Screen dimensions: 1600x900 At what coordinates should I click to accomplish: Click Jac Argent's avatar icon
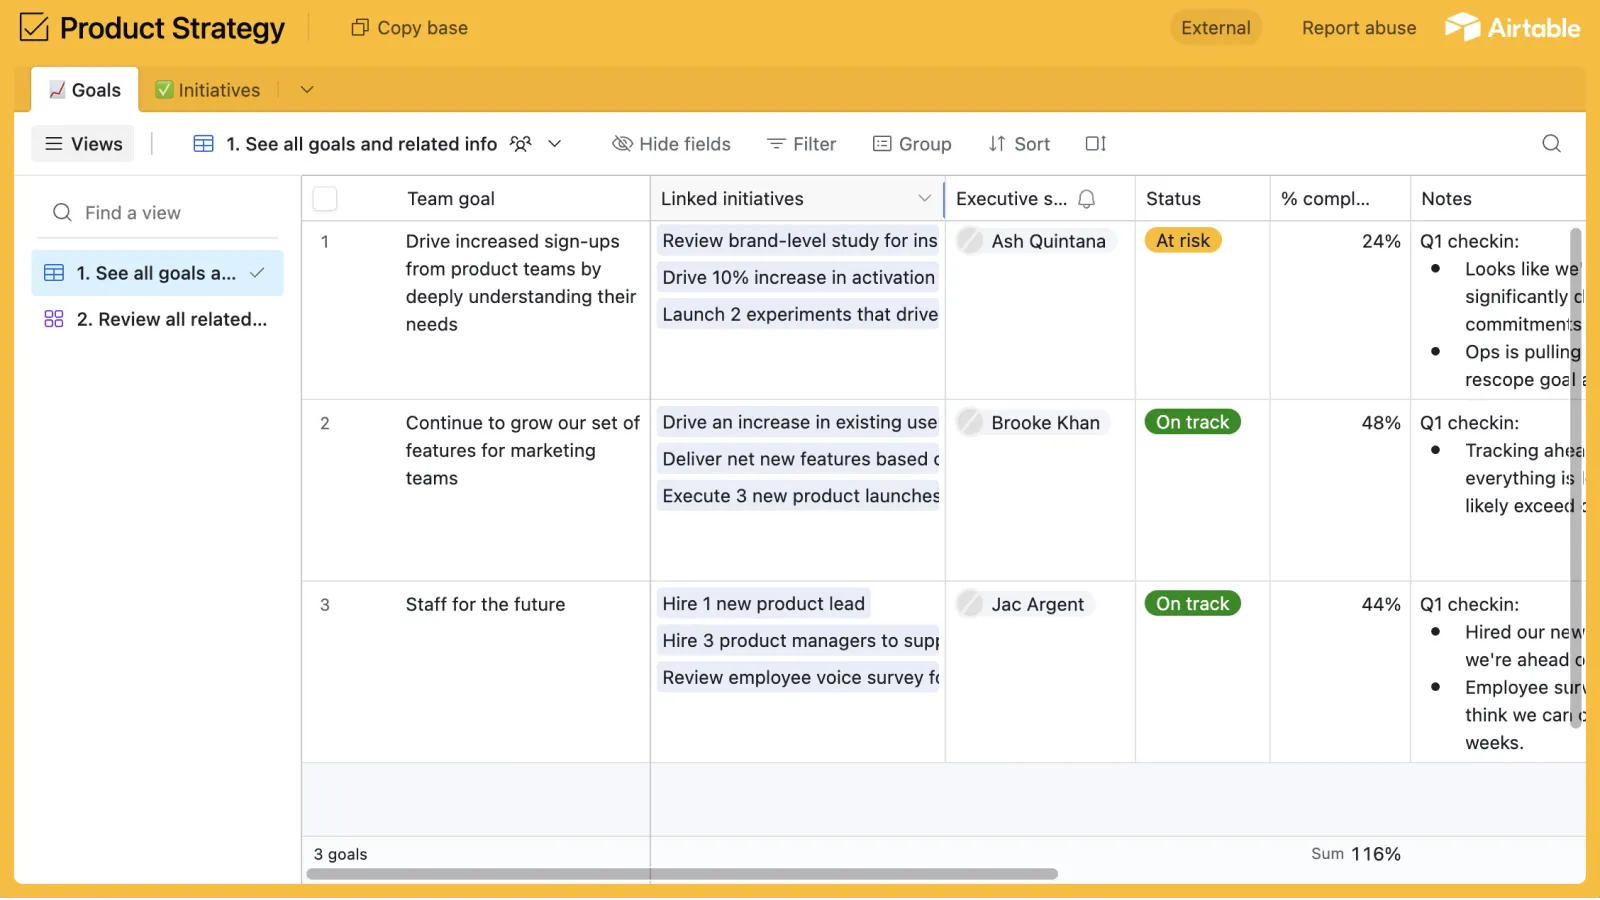click(x=970, y=604)
